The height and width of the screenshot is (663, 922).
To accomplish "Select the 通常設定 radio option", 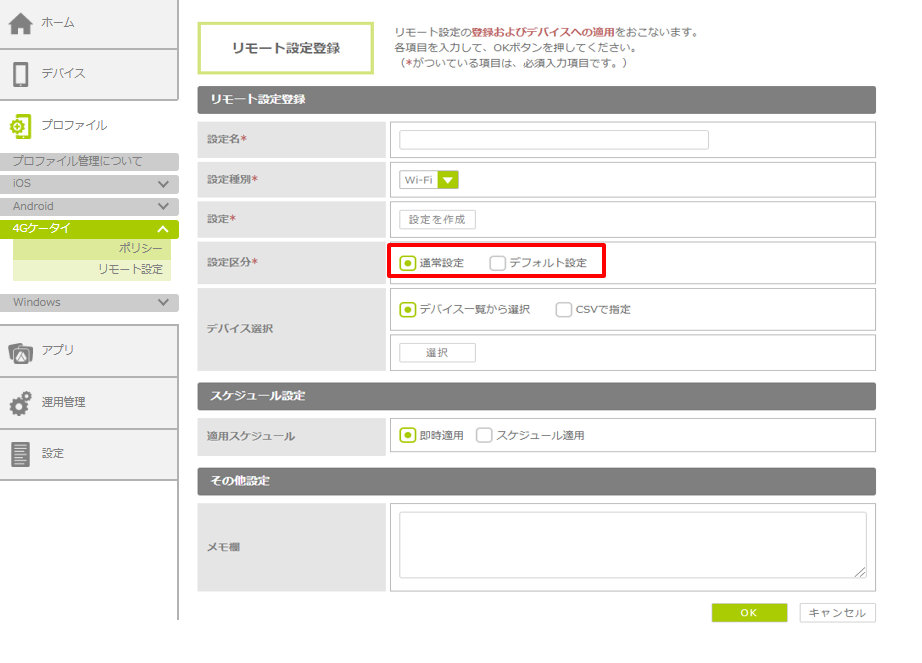I will [408, 263].
